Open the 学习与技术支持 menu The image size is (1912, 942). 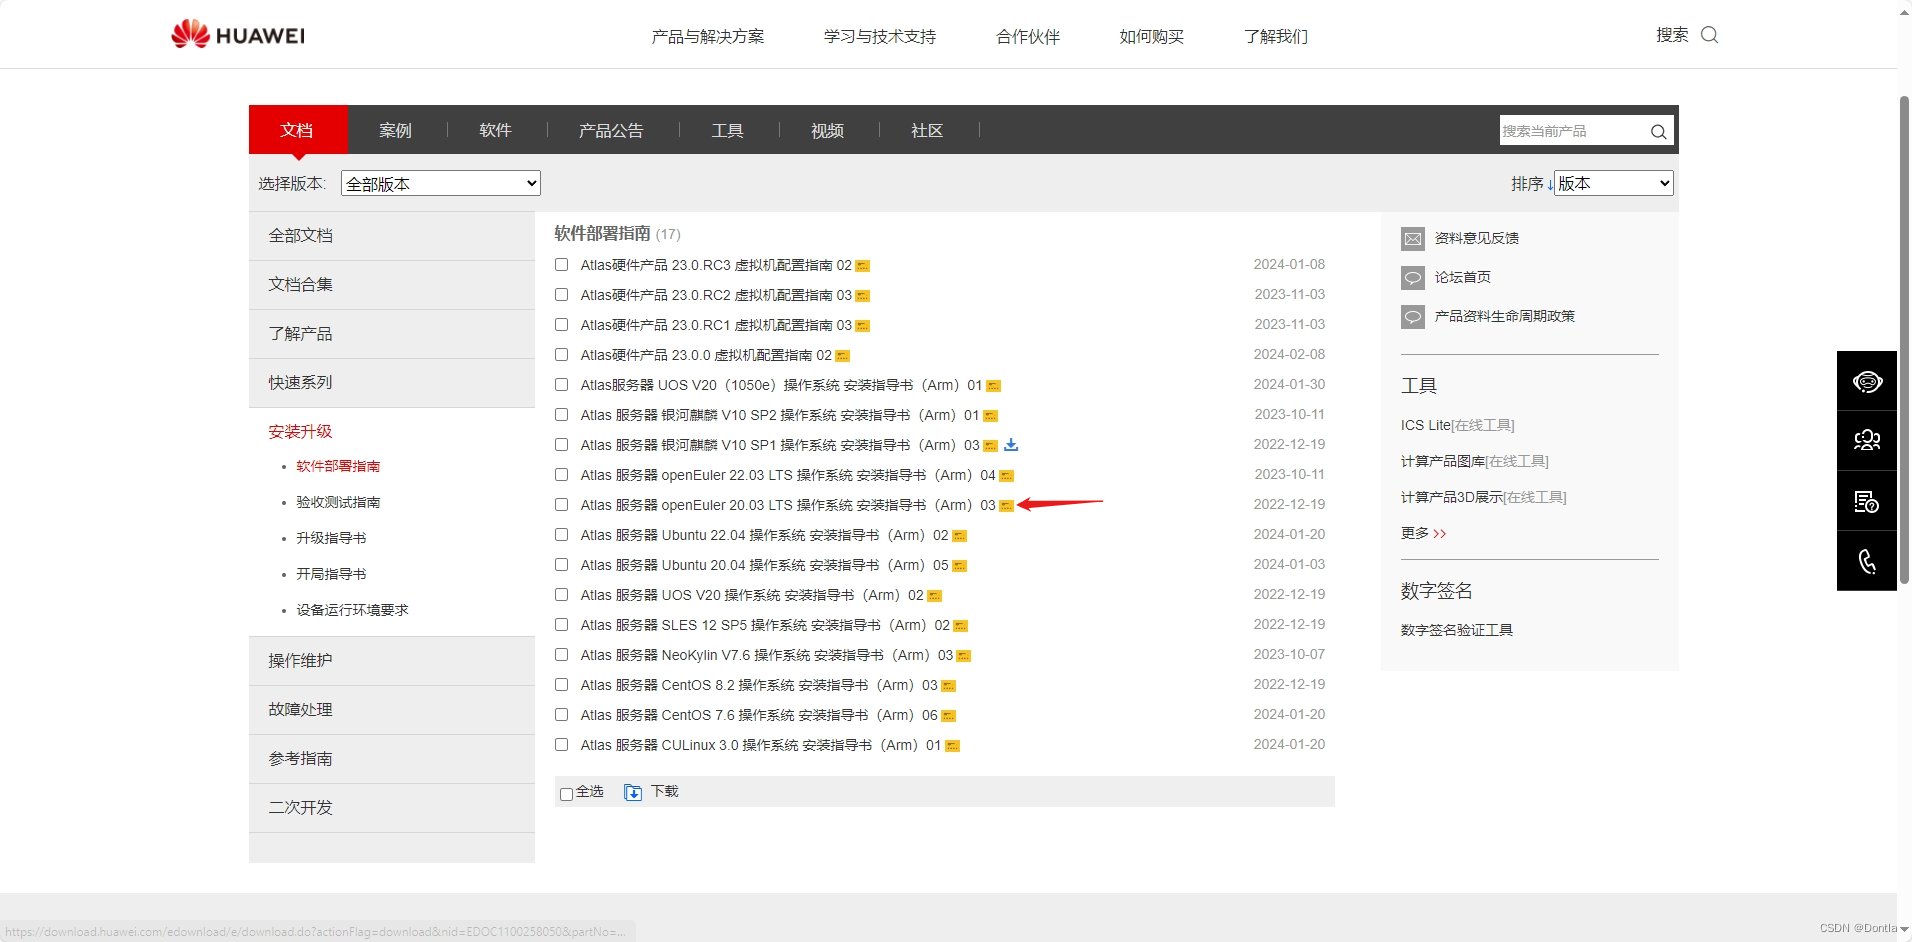tap(880, 36)
